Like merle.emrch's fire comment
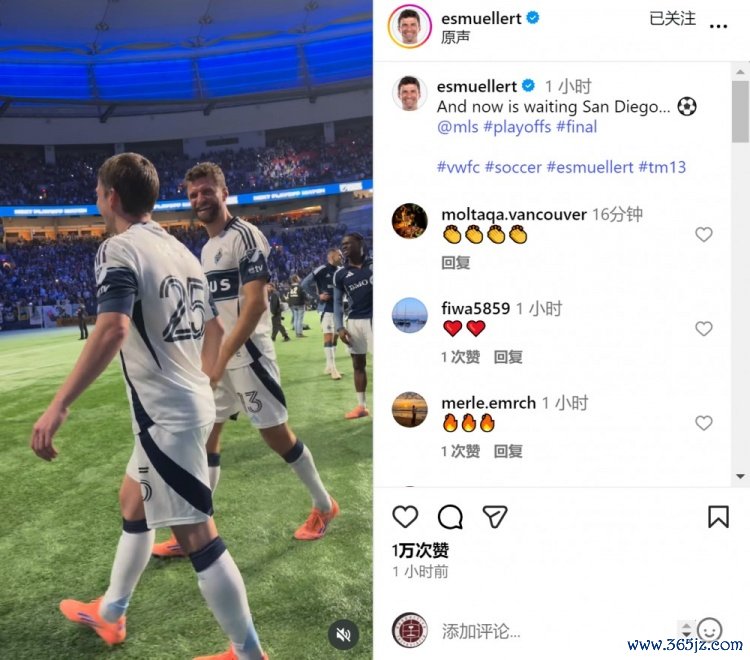Viewport: 750px width, 660px height. click(x=704, y=423)
